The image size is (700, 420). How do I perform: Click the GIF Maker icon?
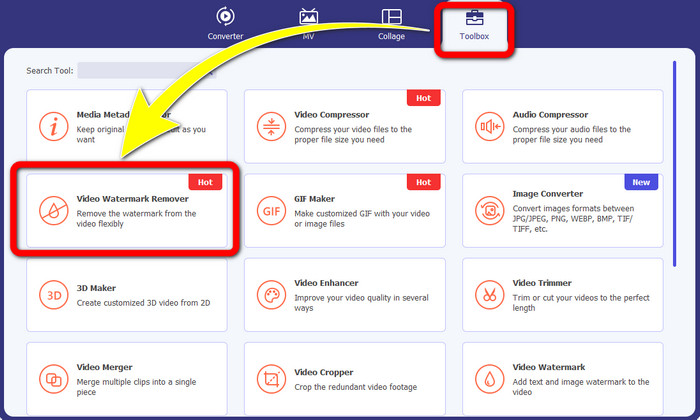tap(271, 211)
